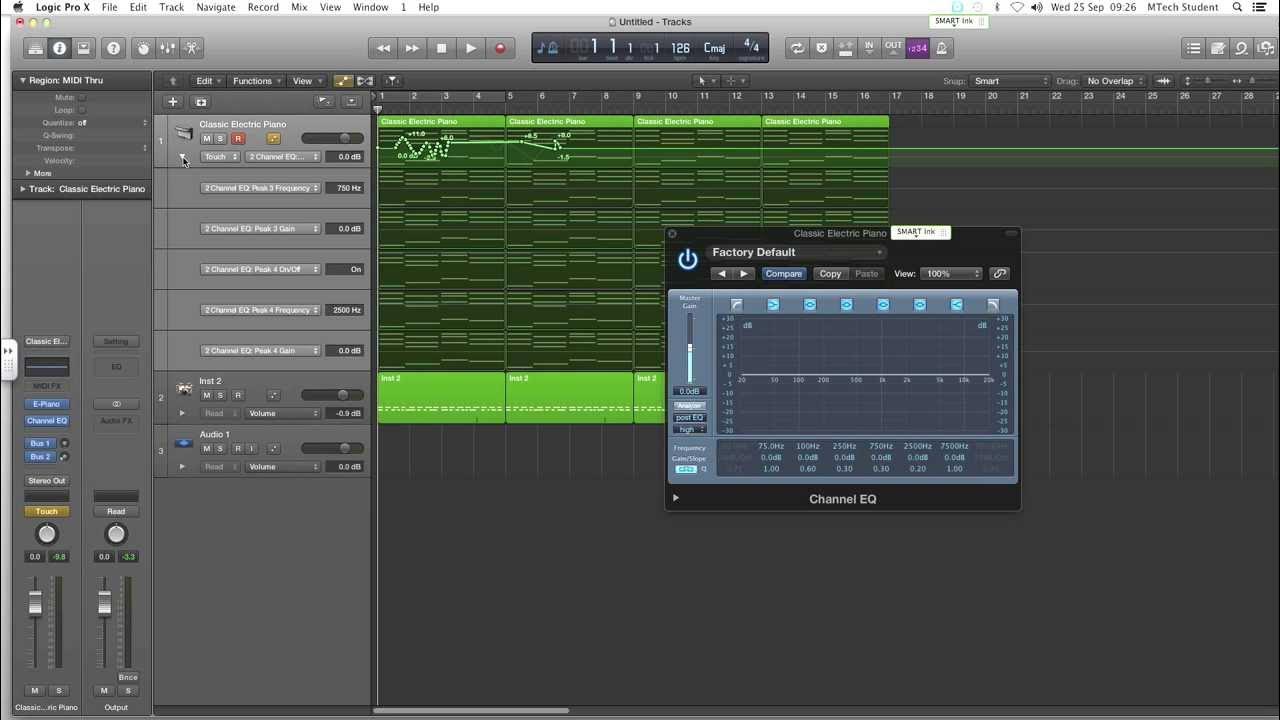This screenshot has width=1280, height=720.
Task: Open the Track menu
Action: click(171, 7)
